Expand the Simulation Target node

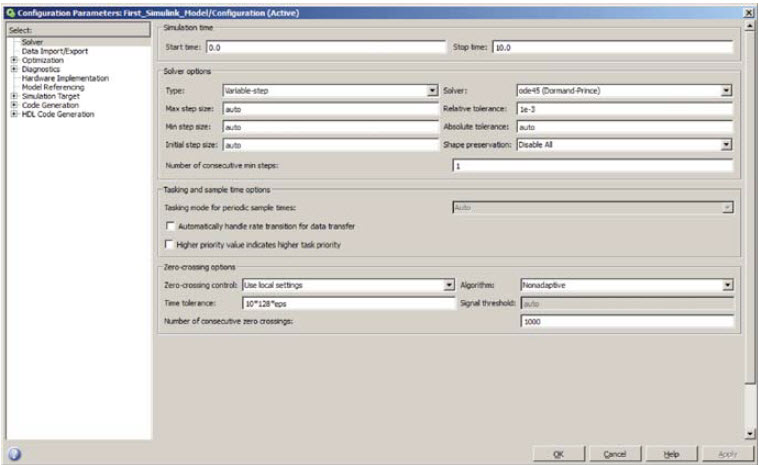coord(15,96)
